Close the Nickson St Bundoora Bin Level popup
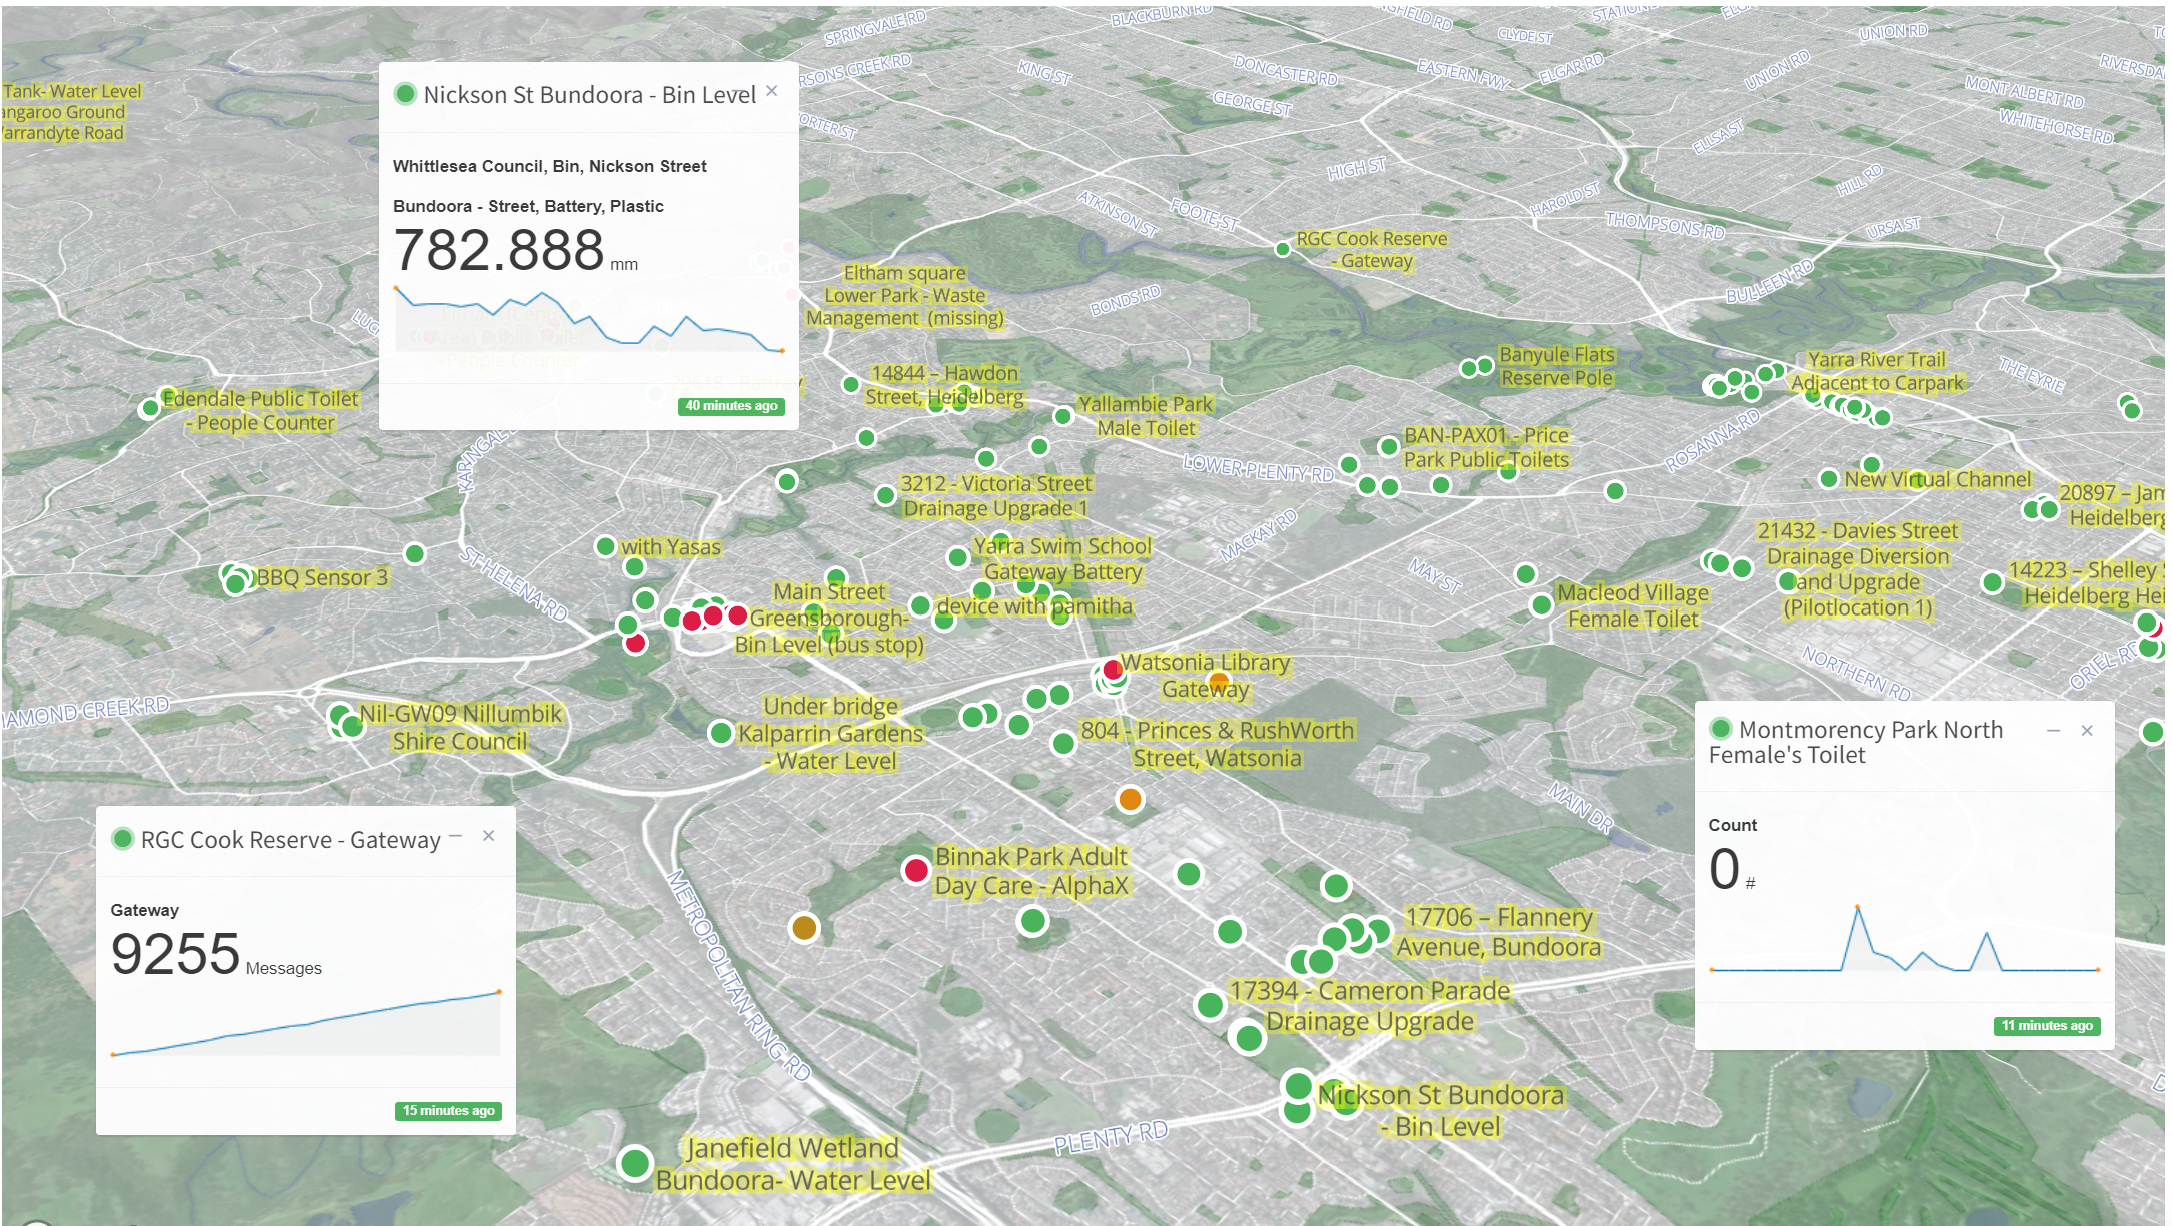The image size is (2172, 1226). click(771, 91)
